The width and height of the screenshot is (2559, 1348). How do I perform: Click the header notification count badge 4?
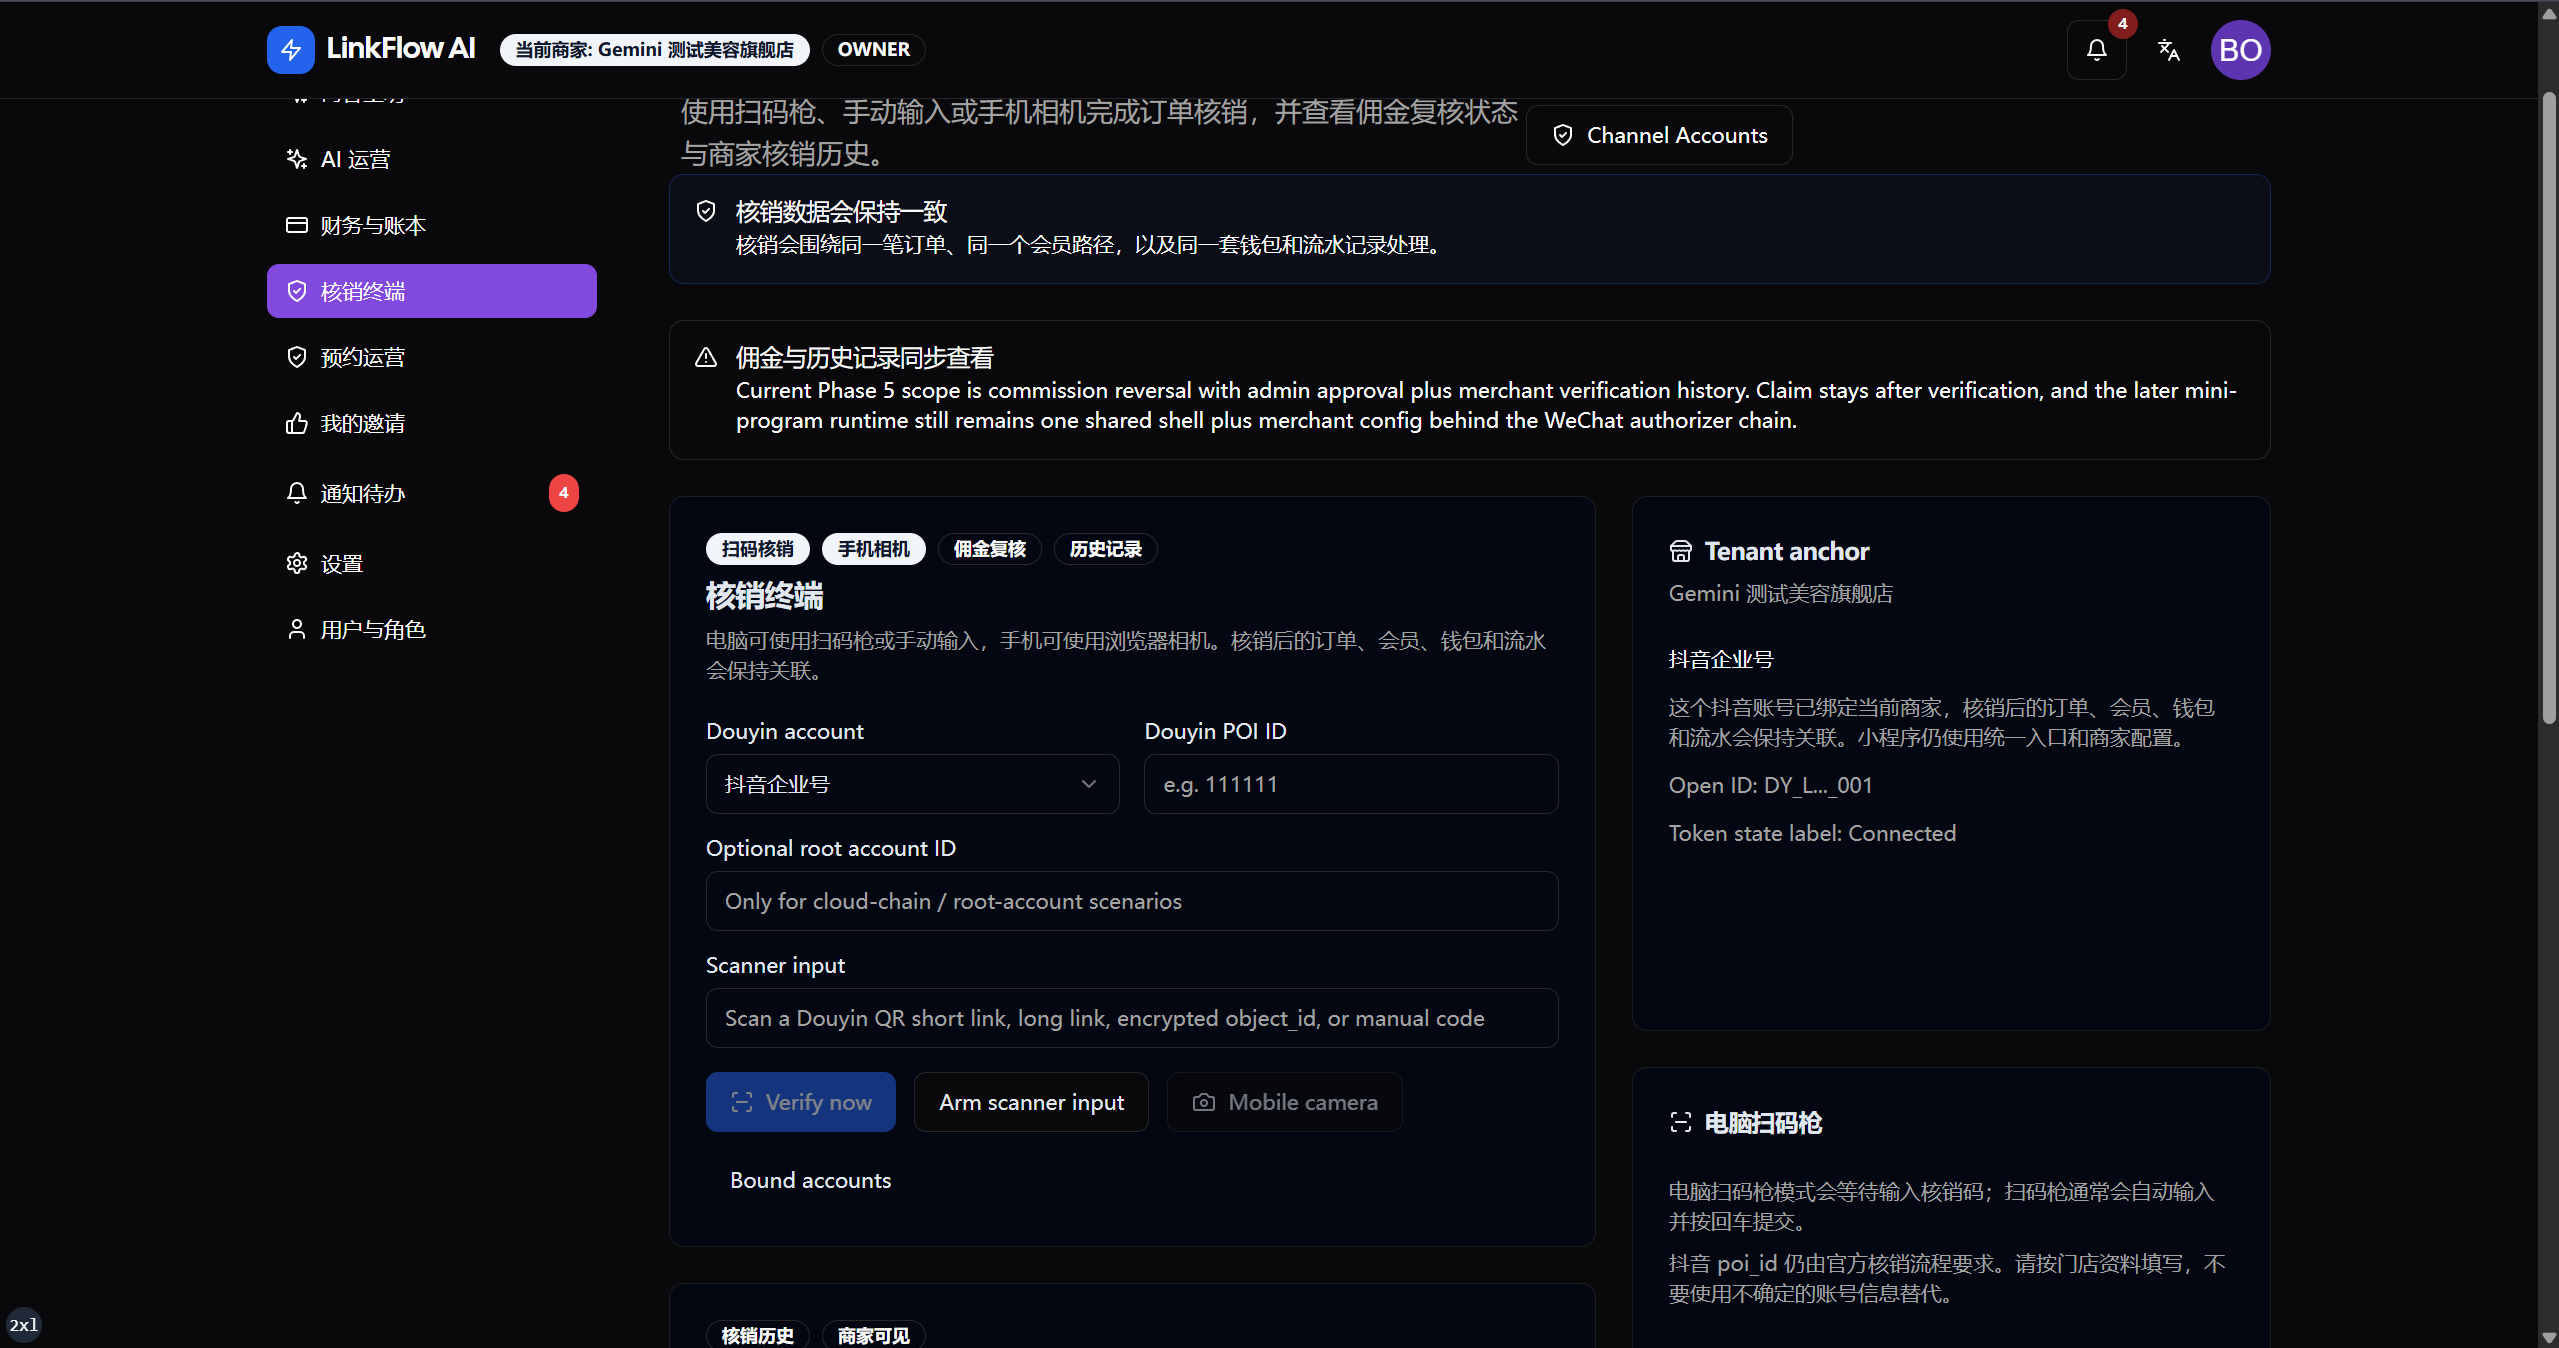tap(2122, 24)
